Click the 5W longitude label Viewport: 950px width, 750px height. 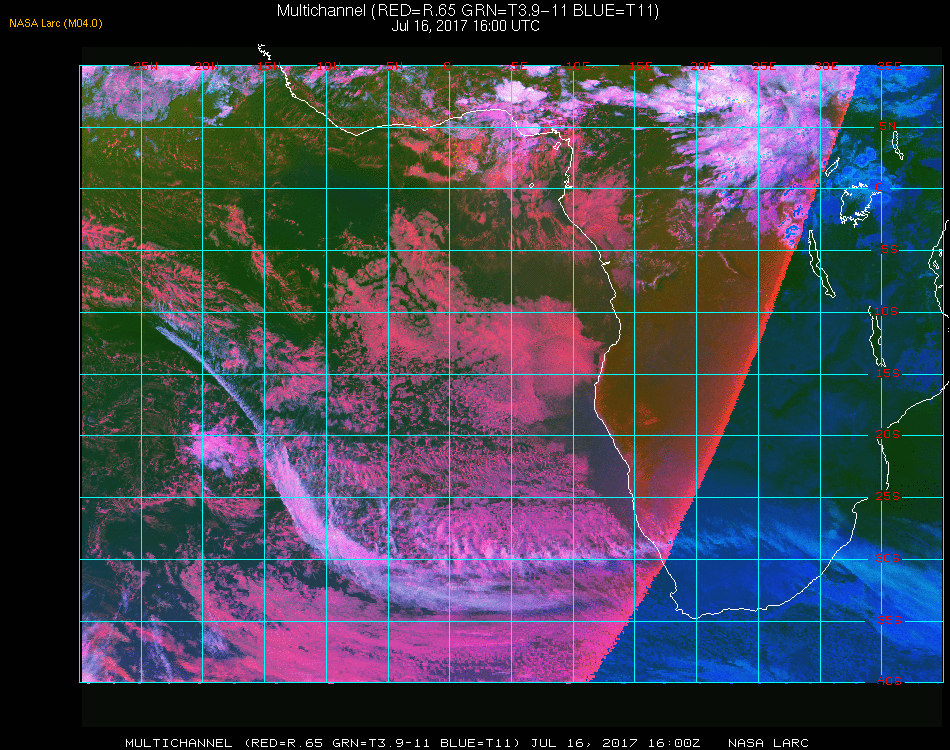coord(394,66)
